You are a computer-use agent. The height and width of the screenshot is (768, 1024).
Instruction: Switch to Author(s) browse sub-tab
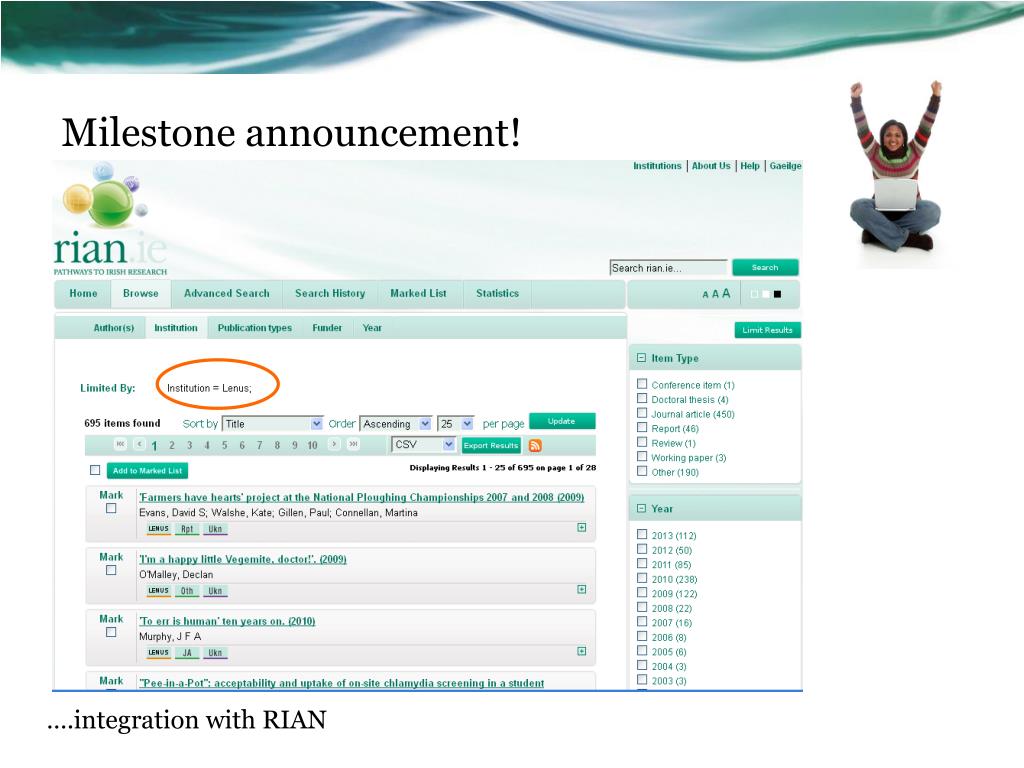click(x=114, y=328)
